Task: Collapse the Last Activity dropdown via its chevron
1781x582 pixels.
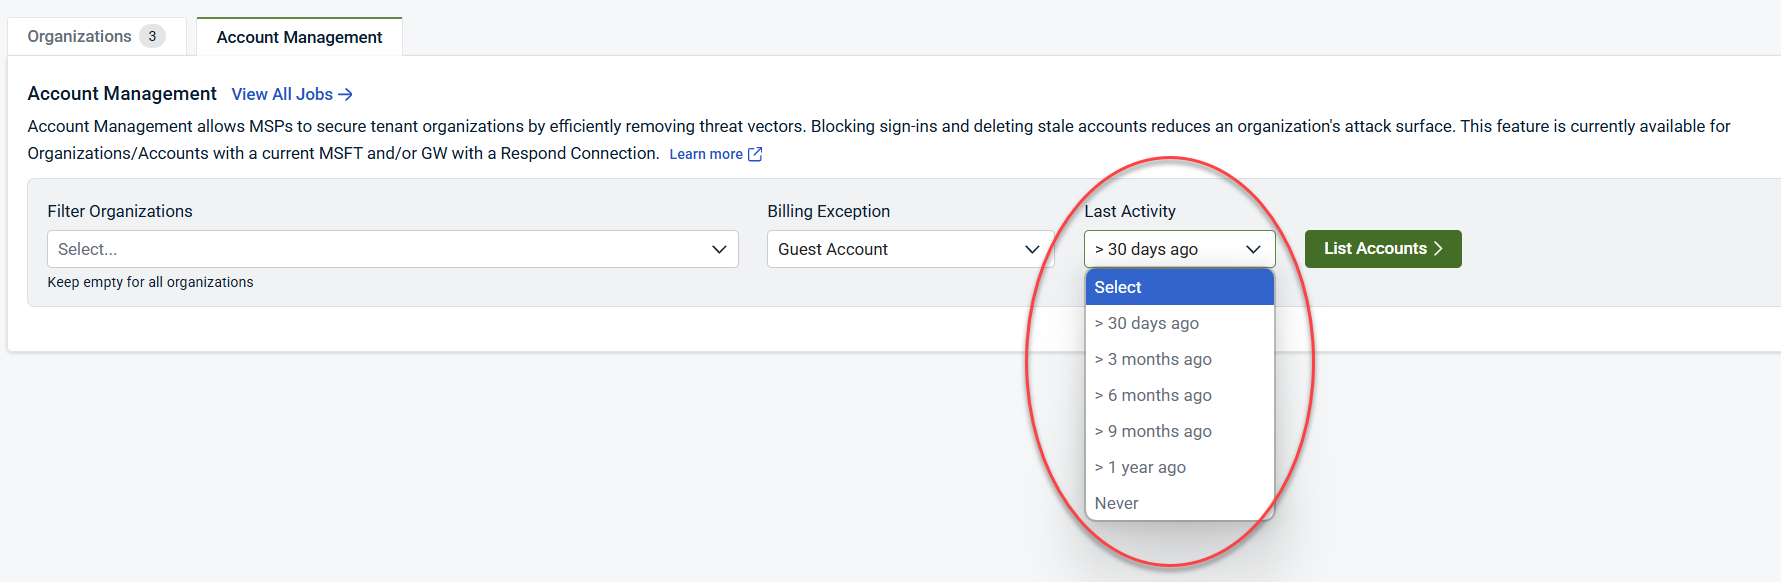Action: tap(1253, 249)
